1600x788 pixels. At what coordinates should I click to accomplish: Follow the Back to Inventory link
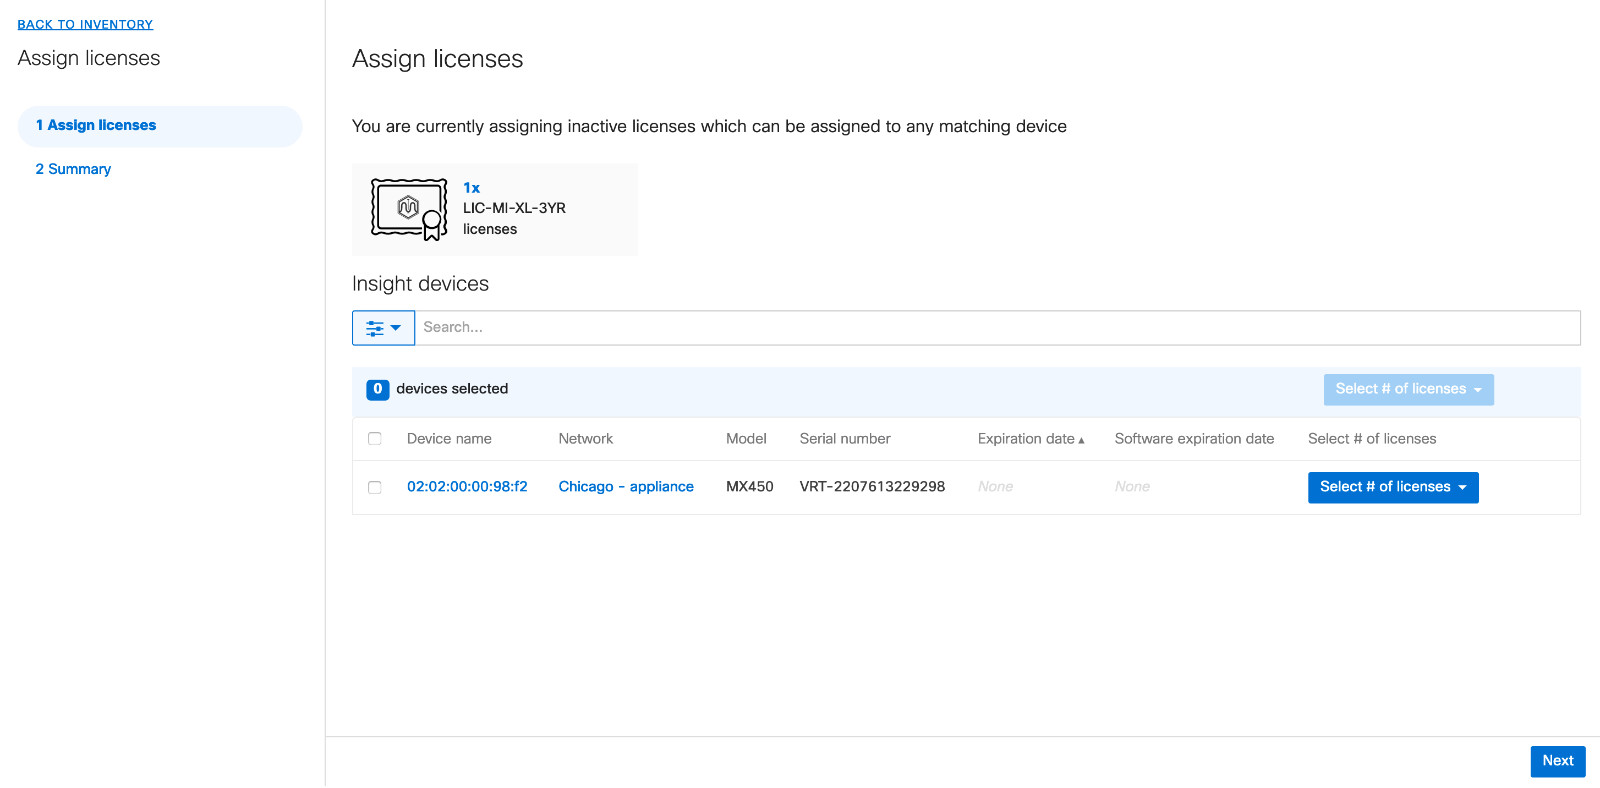[x=85, y=24]
